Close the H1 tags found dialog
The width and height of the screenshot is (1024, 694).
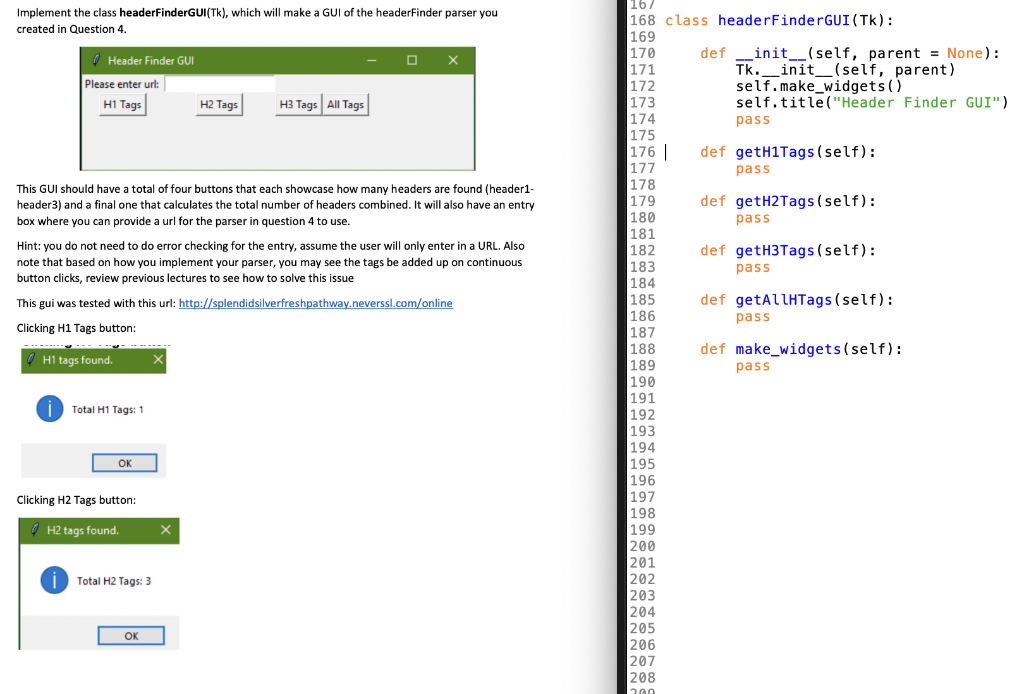coord(157,361)
